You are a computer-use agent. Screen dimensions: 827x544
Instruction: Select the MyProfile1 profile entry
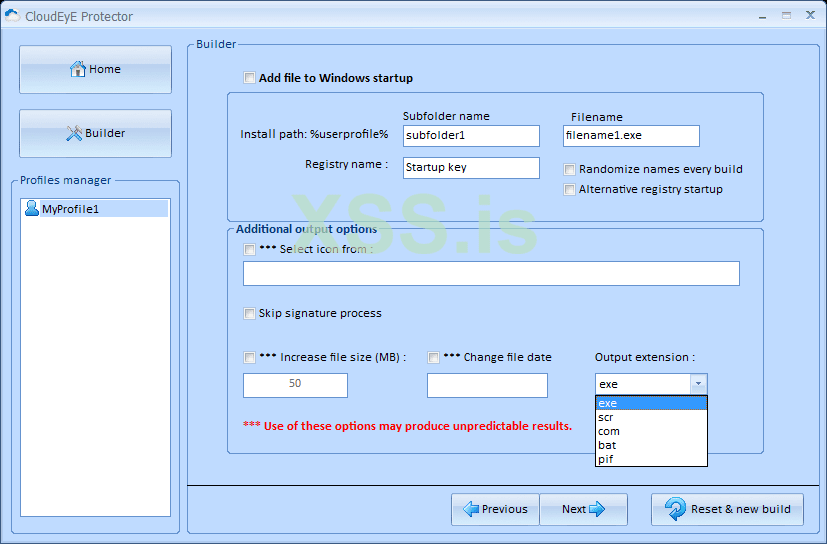[x=95, y=209]
